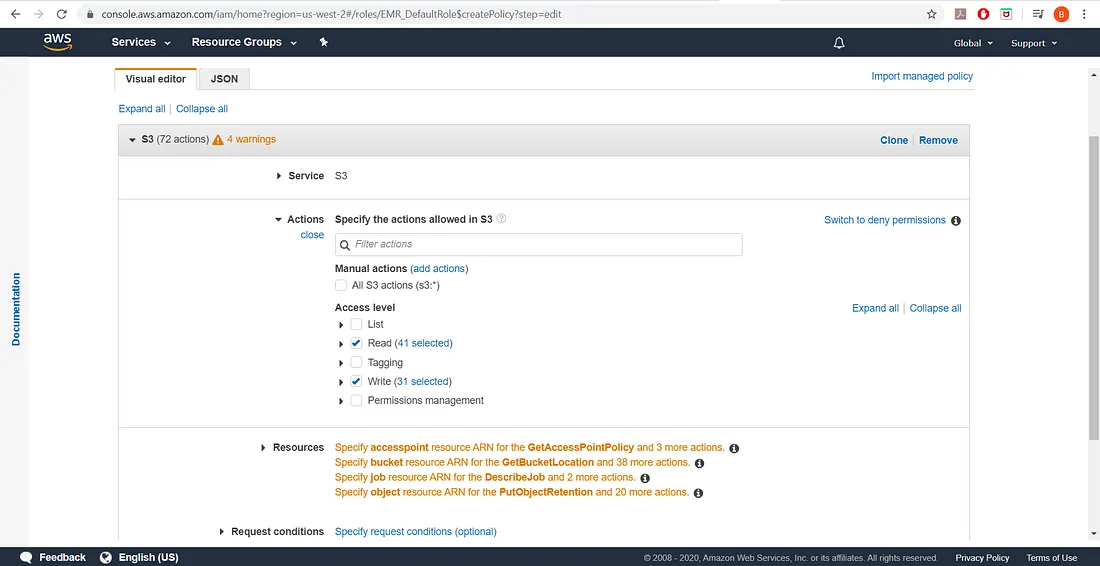
Task: Click the info icon on object resource warning
Action: [x=698, y=493]
